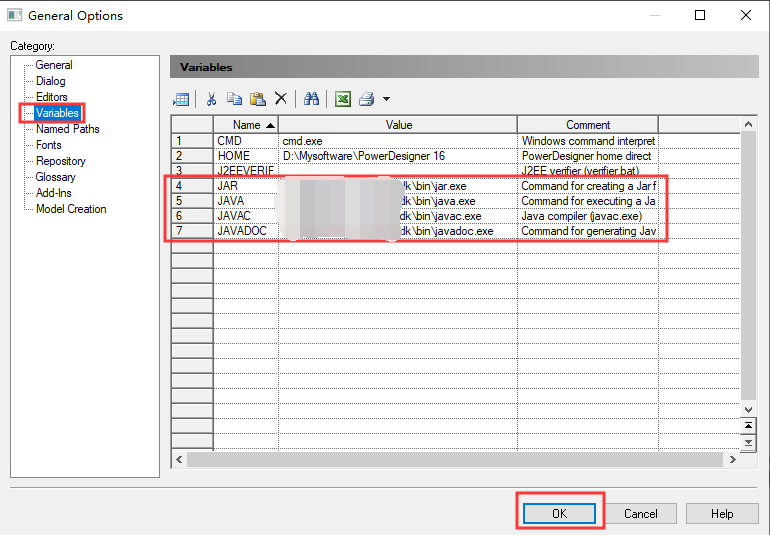770x535 pixels.
Task: Click 'PowerDesigner home direct' comment cell
Action: click(588, 156)
